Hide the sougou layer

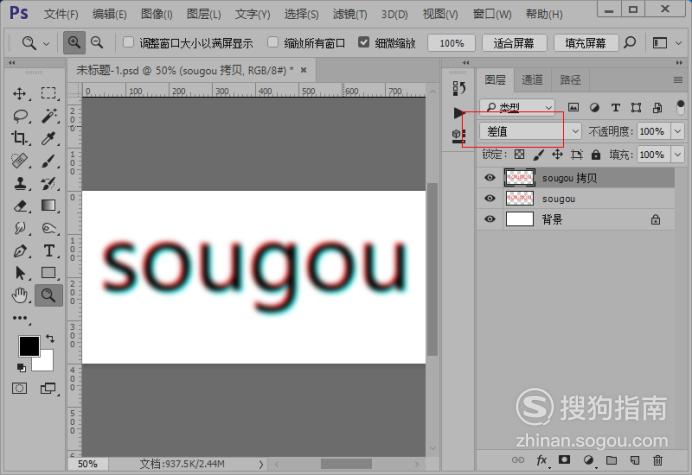tap(489, 198)
